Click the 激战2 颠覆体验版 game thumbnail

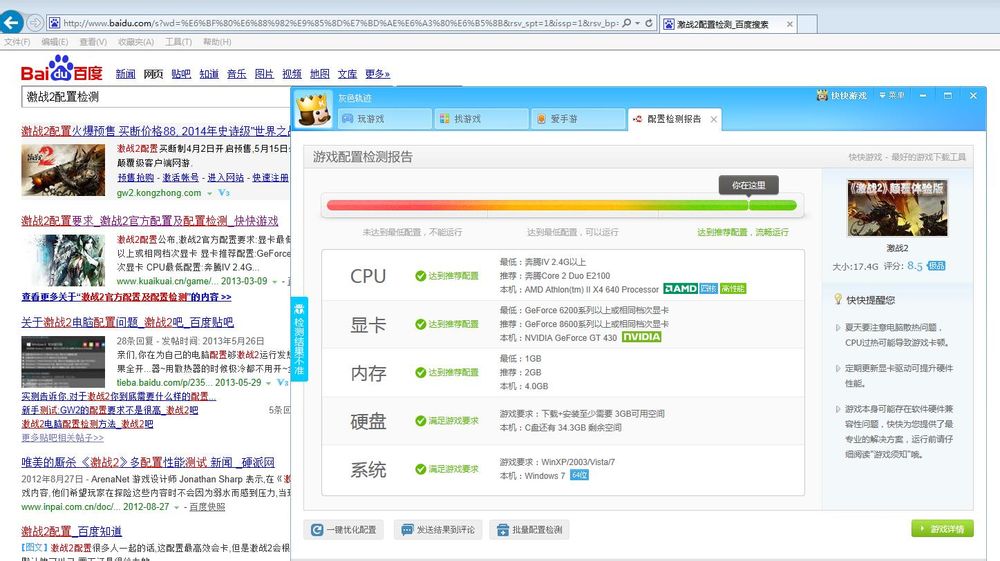coord(897,208)
